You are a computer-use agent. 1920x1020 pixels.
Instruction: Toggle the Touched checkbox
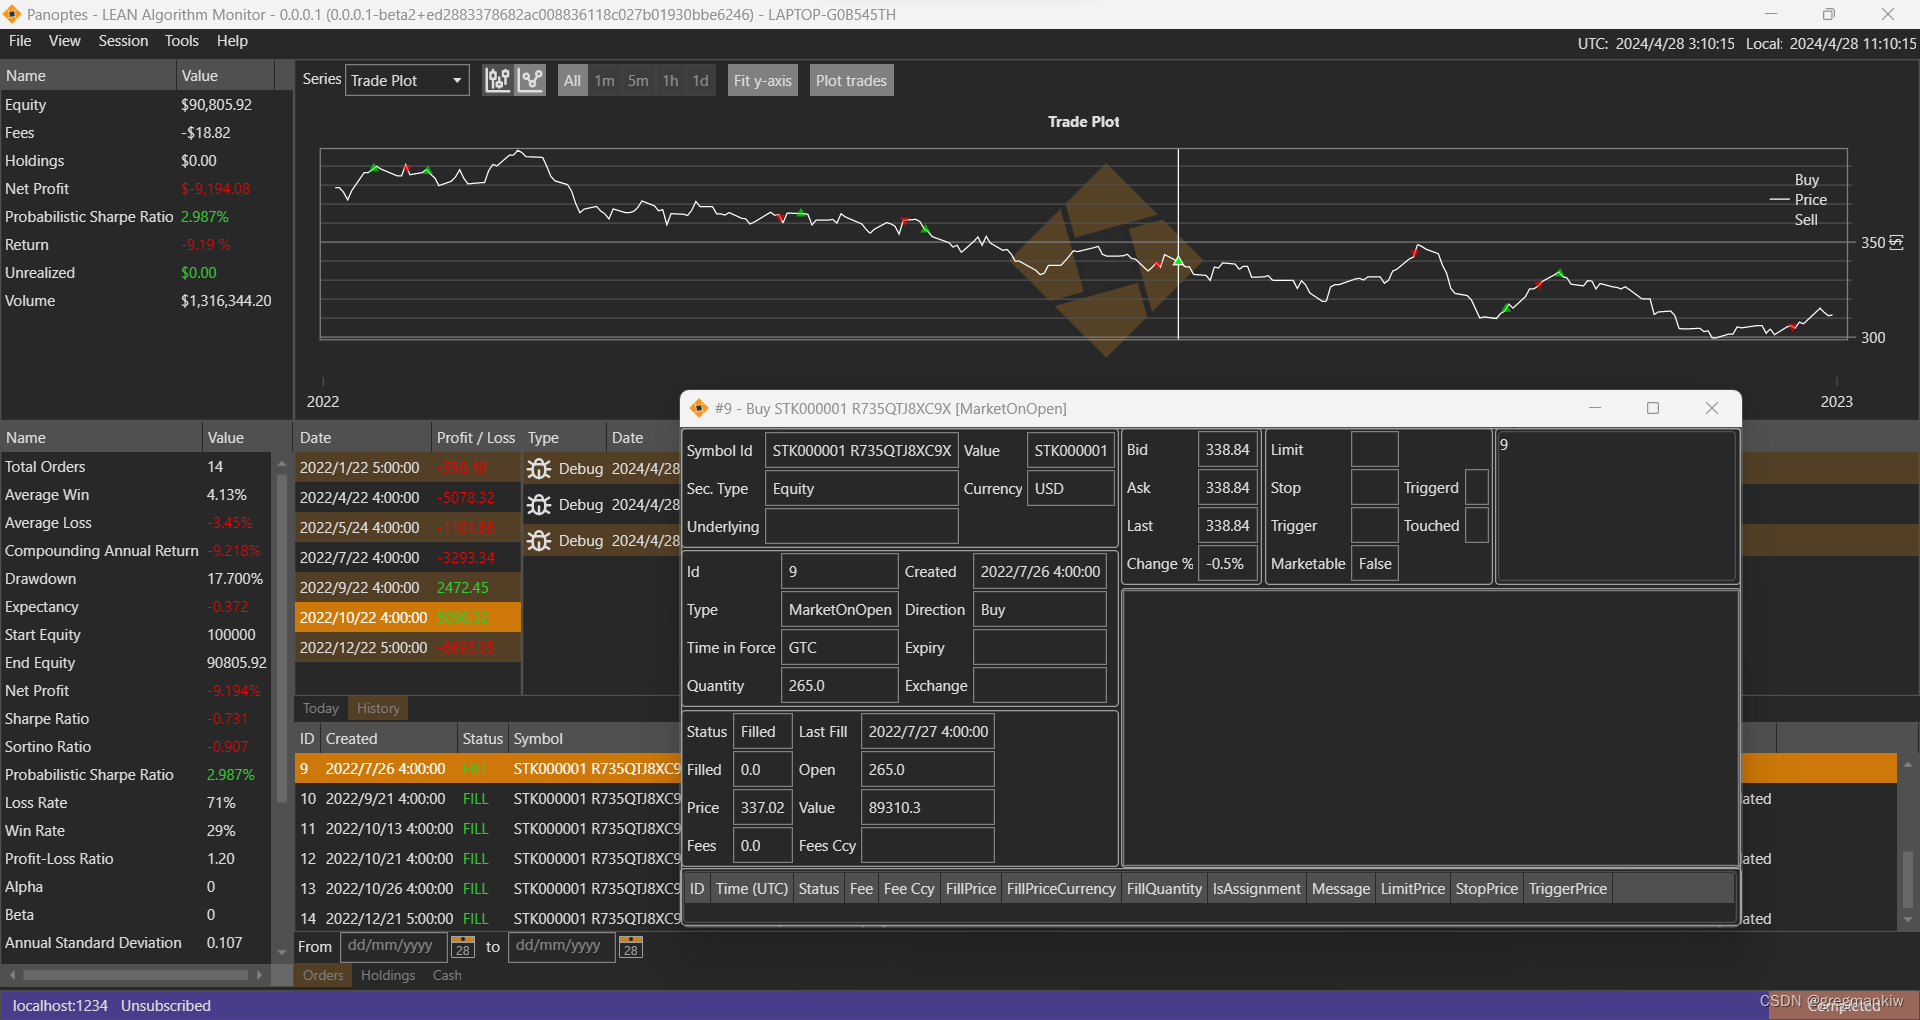click(x=1477, y=526)
